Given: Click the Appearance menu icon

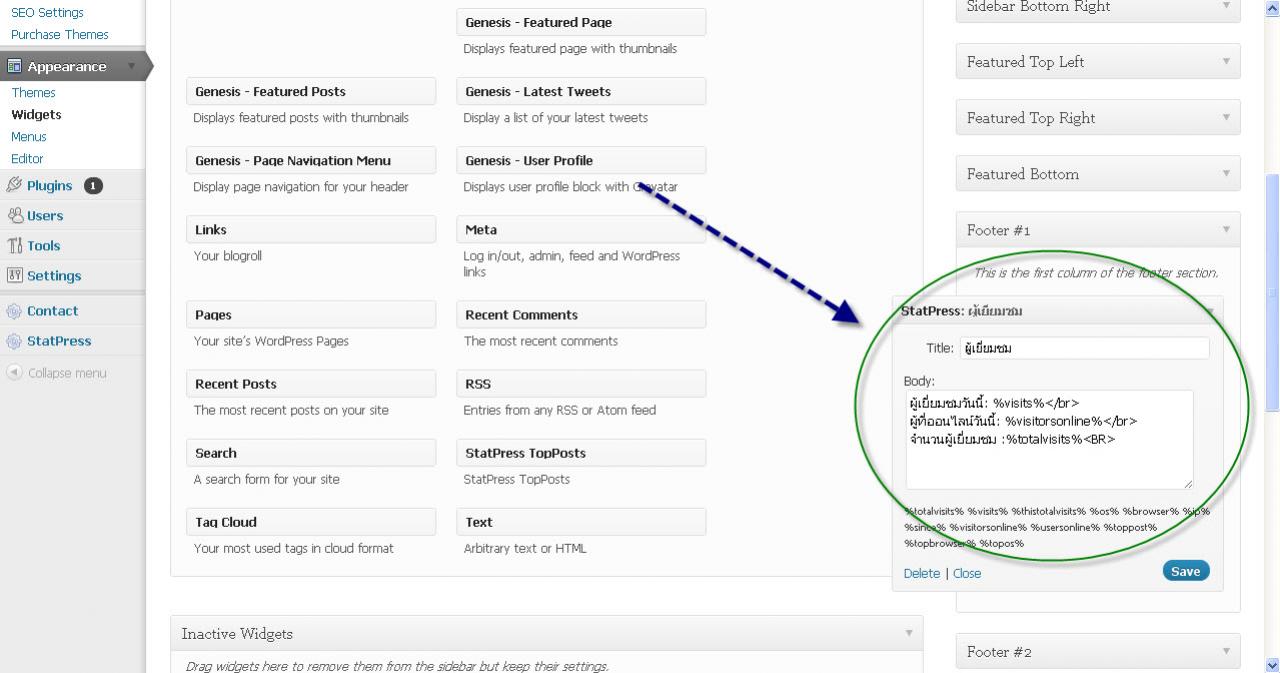Looking at the screenshot, I should point(14,67).
